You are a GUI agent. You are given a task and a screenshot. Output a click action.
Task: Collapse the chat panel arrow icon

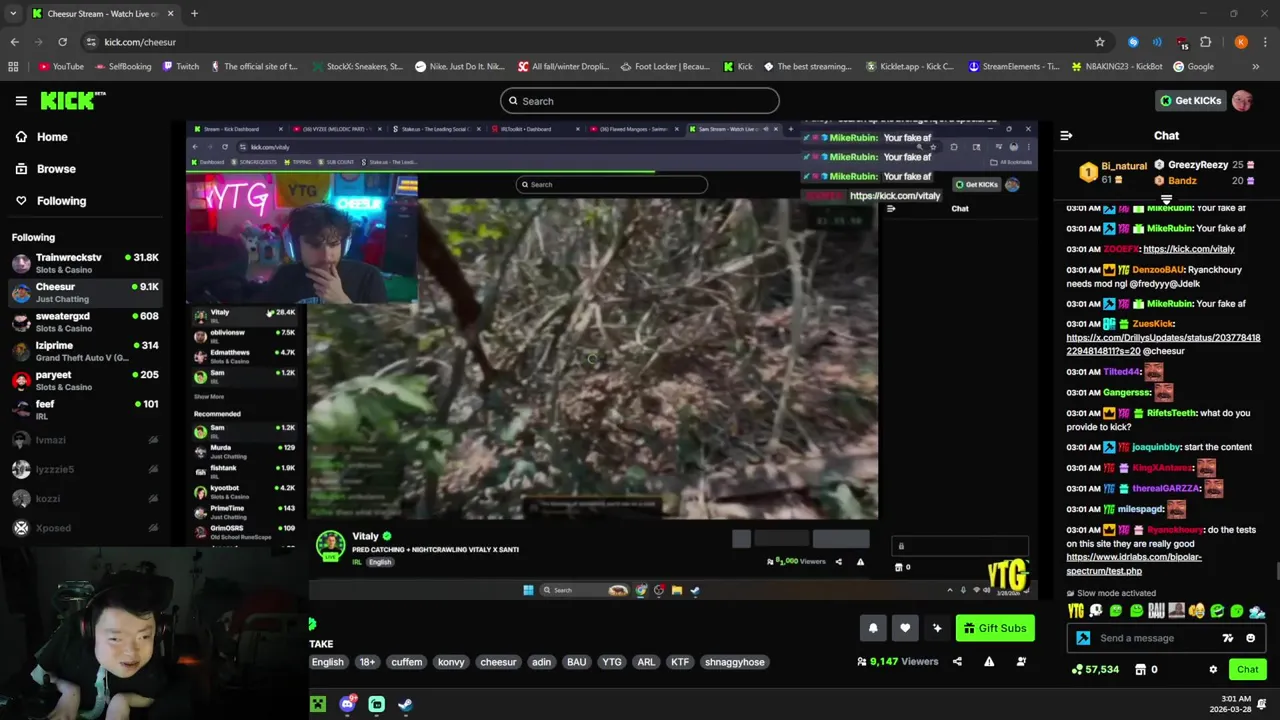point(1066,135)
